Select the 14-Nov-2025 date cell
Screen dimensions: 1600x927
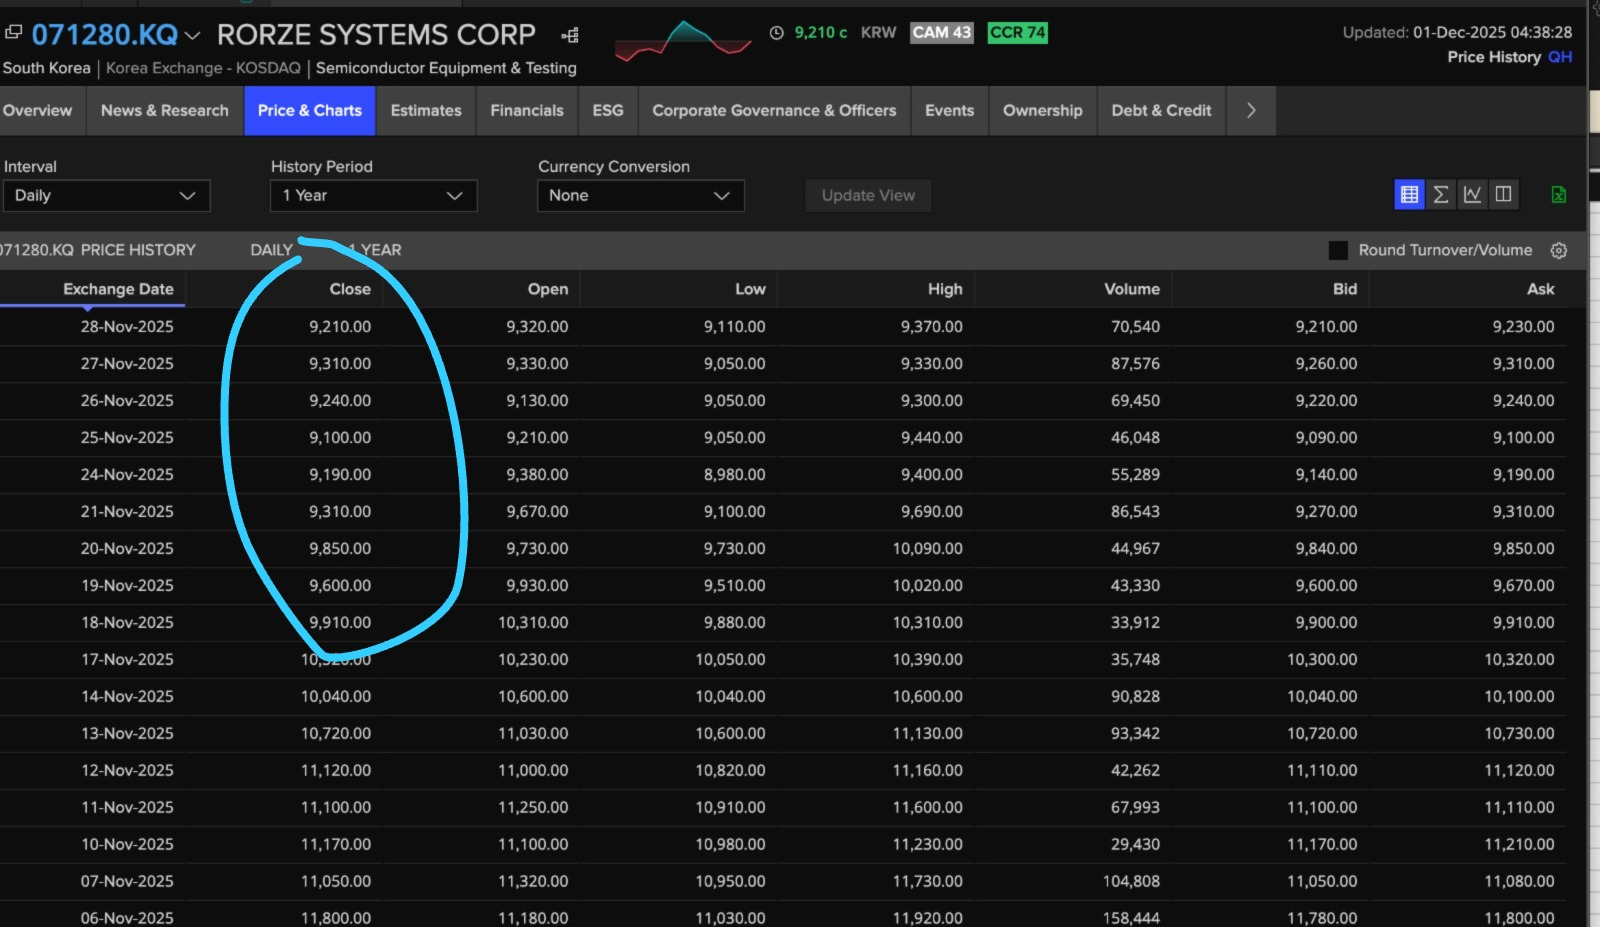pyautogui.click(x=127, y=696)
